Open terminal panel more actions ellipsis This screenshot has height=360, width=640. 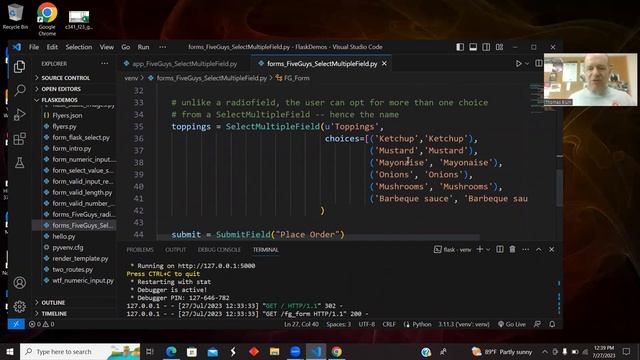tap(525, 249)
